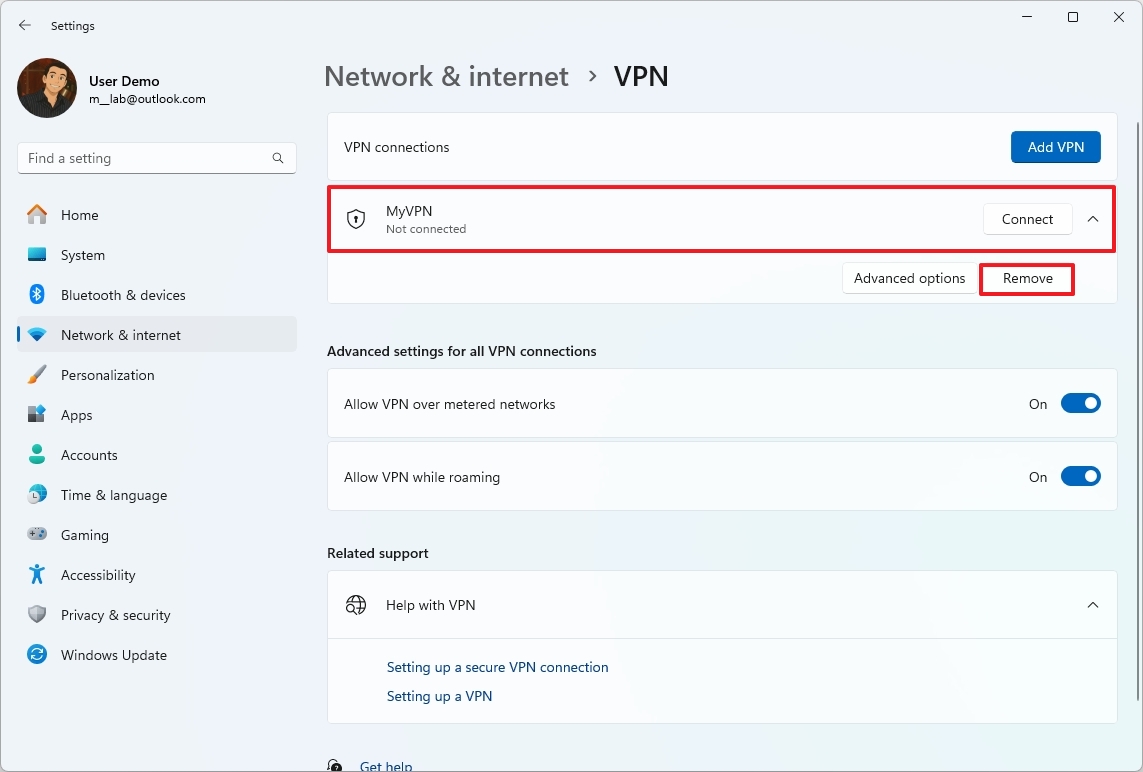Open Windows Update via its icon
This screenshot has height=772, width=1143.
click(x=37, y=655)
